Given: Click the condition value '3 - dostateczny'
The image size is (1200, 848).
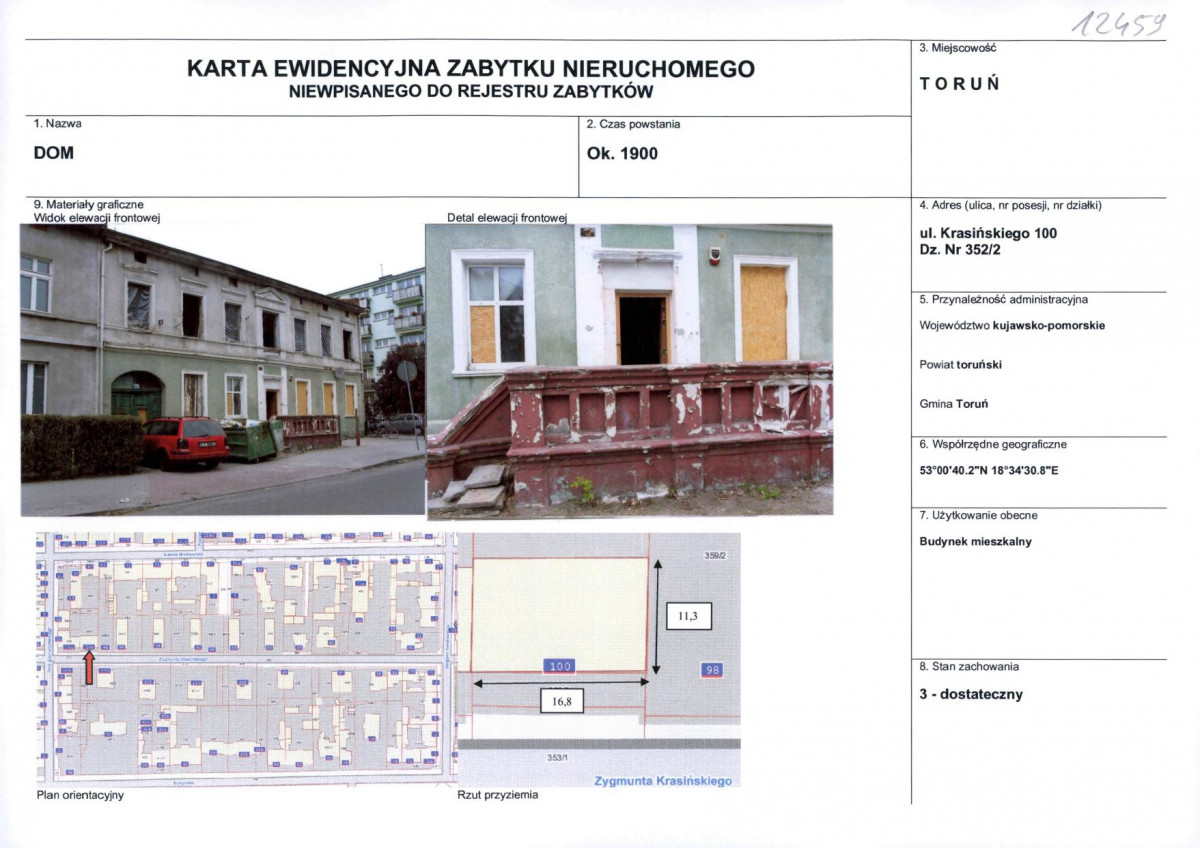Looking at the screenshot, I should tap(971, 695).
